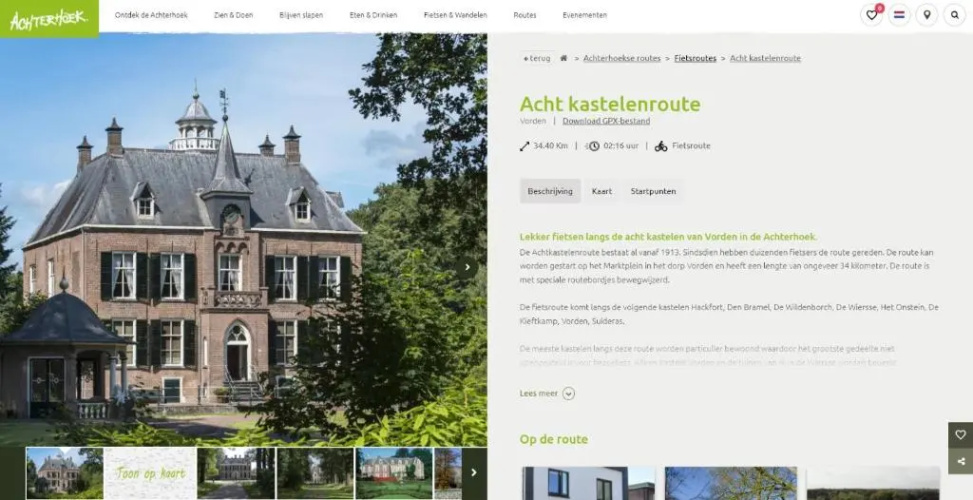Screen dimensions: 973x500
Task: Click Download GPX-bestand link
Action: 606,121
